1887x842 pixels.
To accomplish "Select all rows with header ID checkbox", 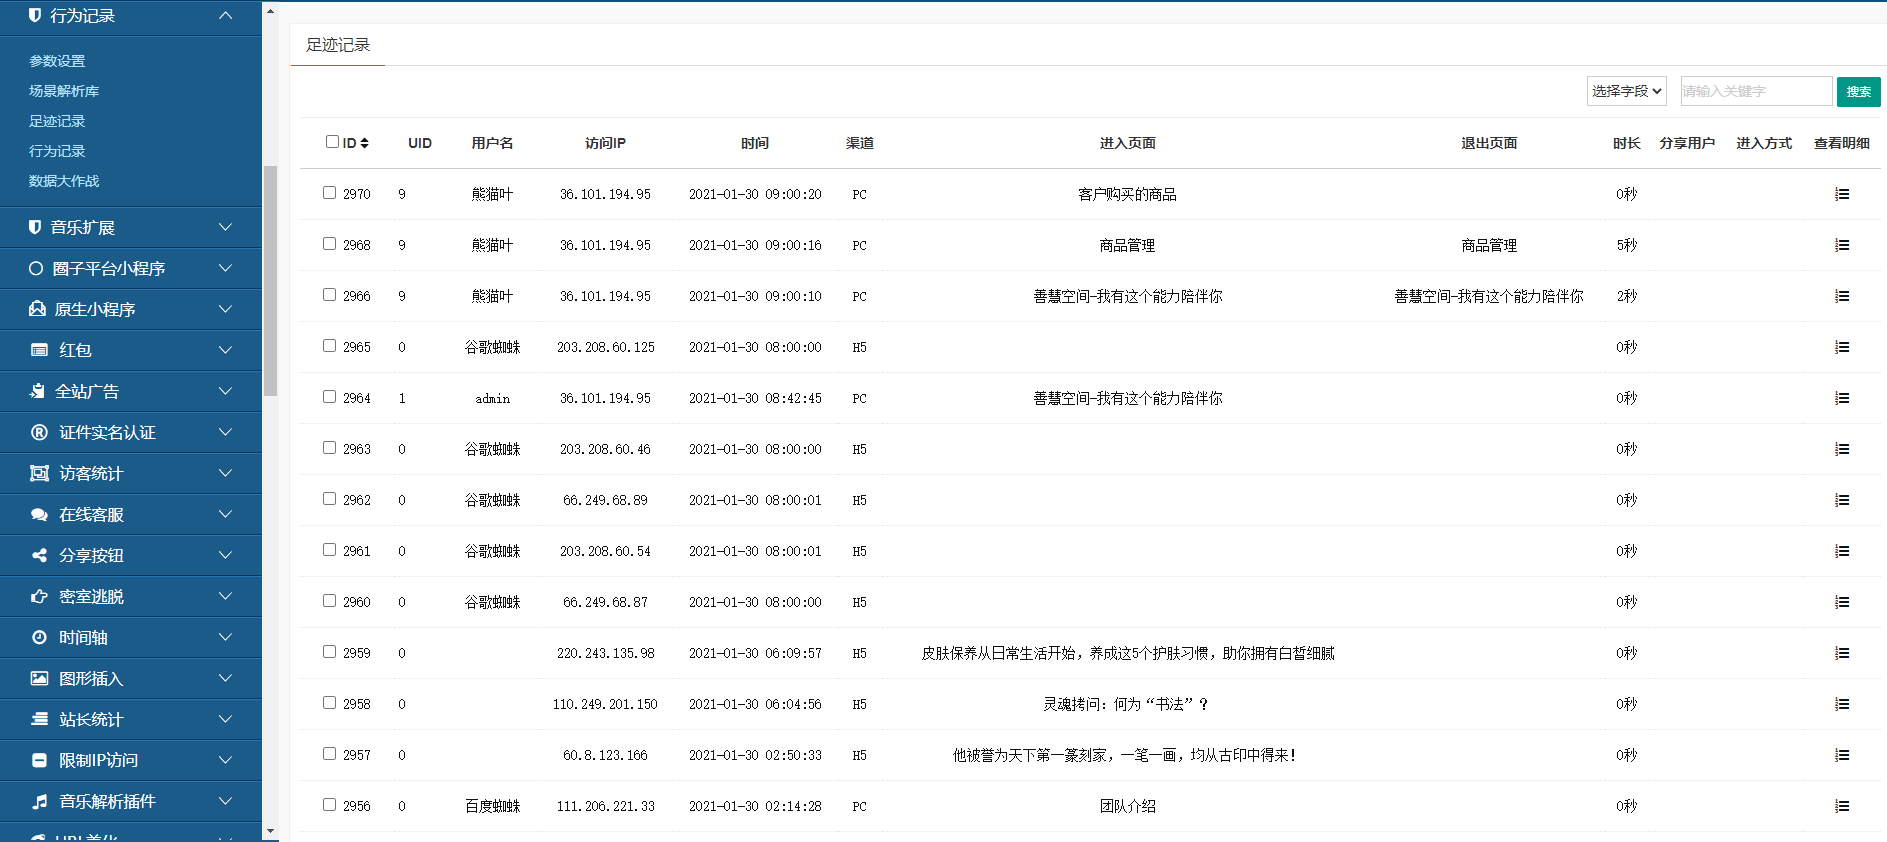I will (332, 142).
